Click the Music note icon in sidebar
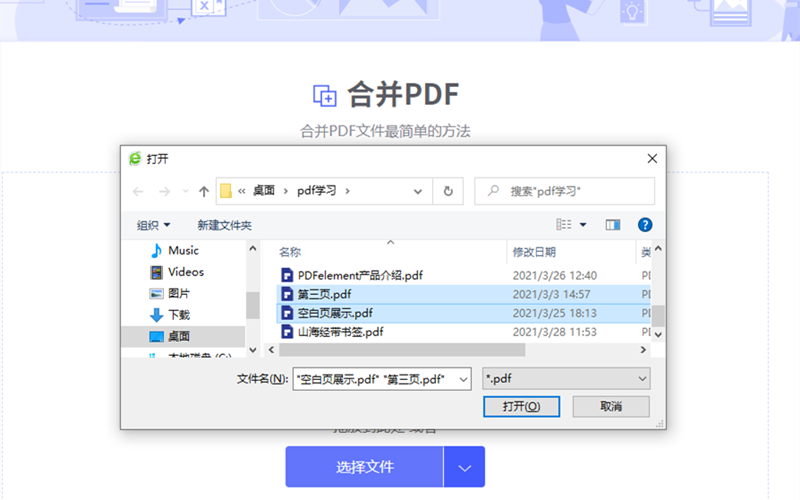This screenshot has width=800, height=500. pyautogui.click(x=156, y=251)
